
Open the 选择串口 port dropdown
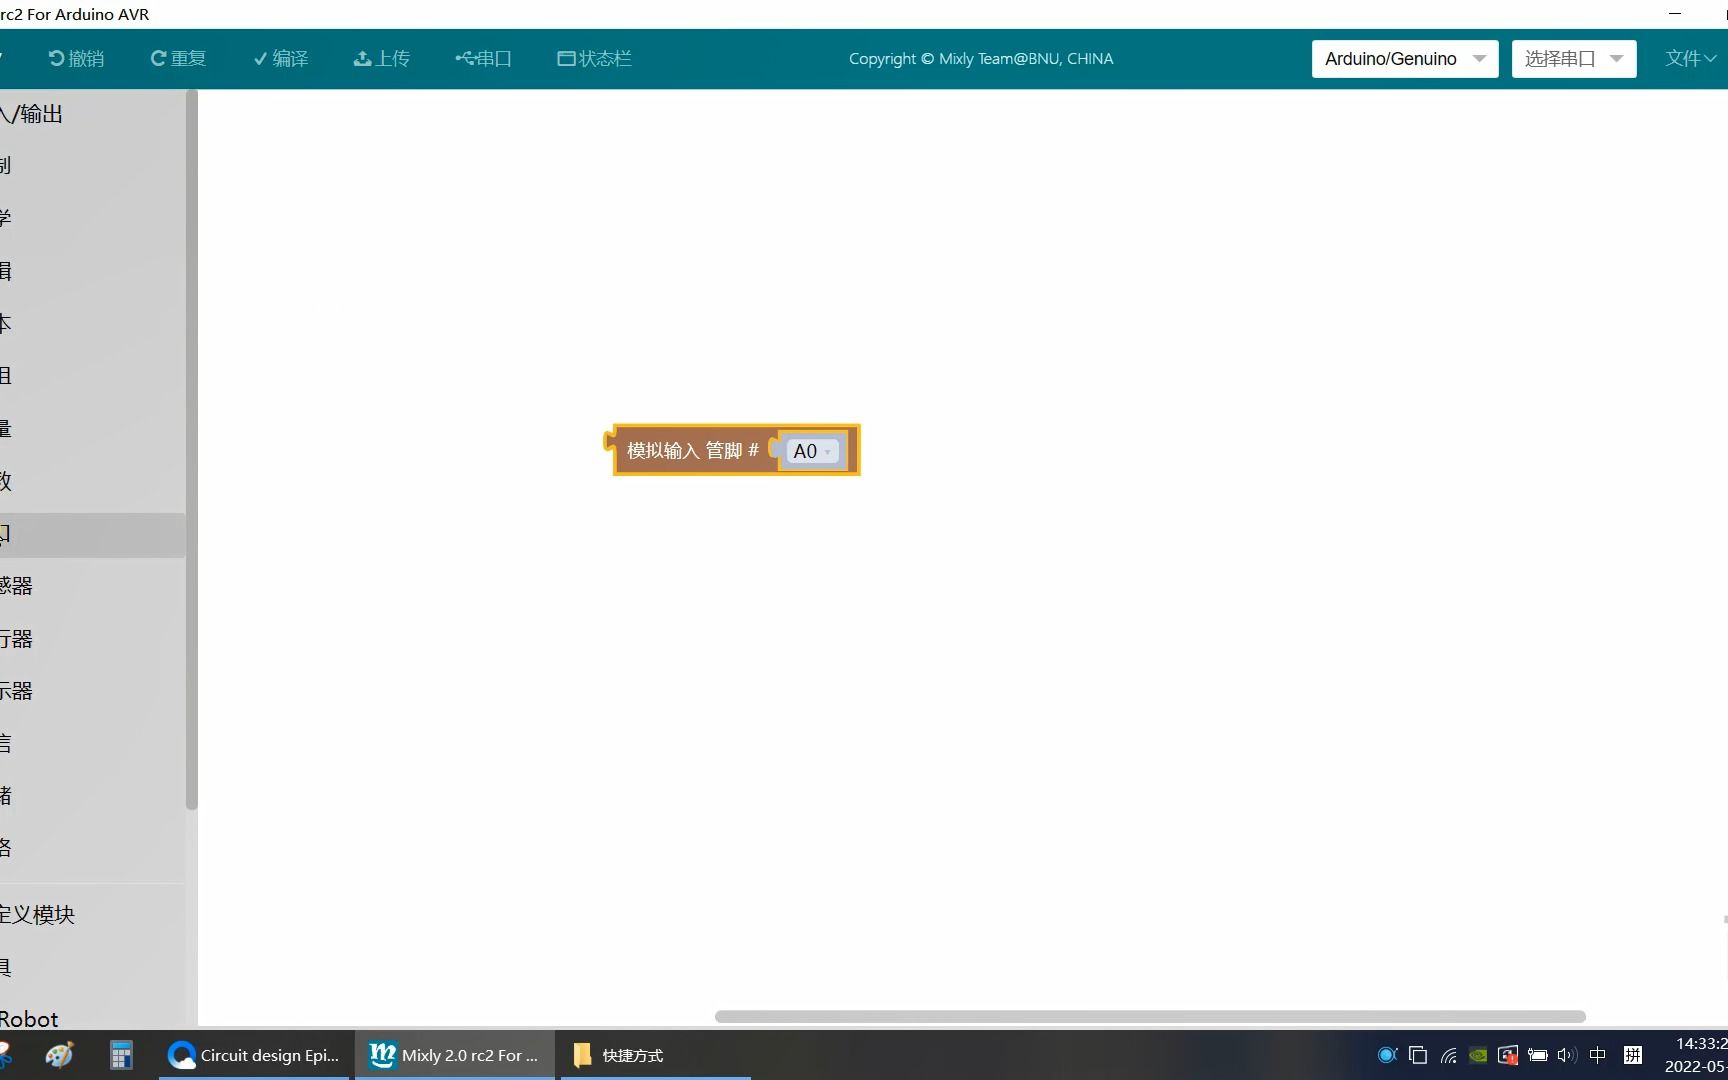(1574, 59)
